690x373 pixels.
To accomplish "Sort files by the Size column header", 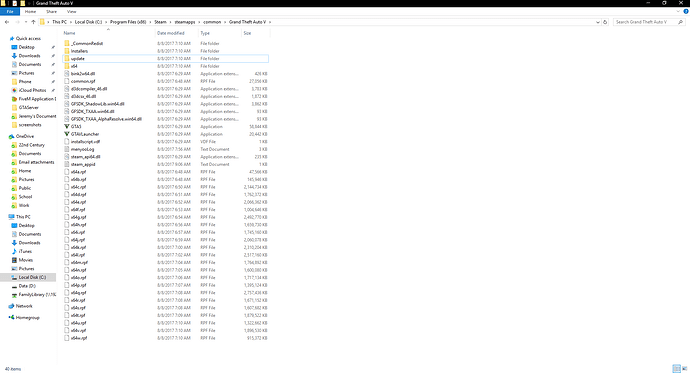I will click(247, 33).
